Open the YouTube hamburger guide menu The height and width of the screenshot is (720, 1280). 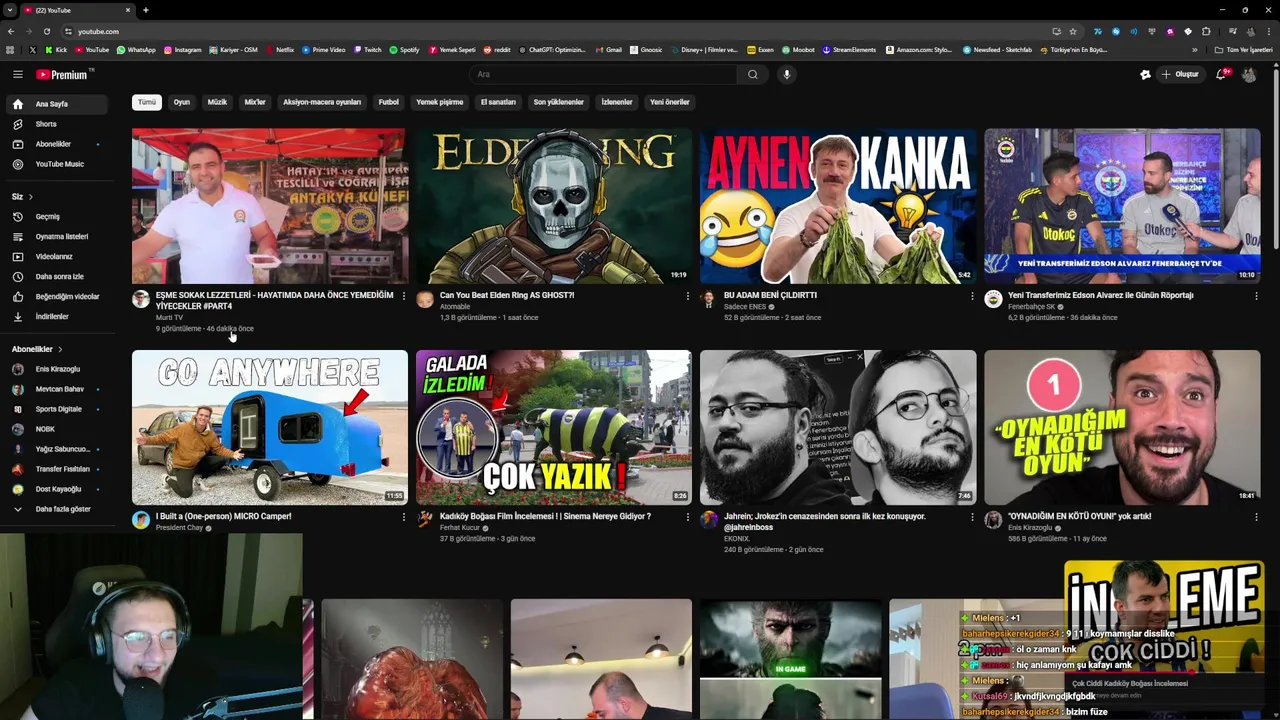(17, 74)
